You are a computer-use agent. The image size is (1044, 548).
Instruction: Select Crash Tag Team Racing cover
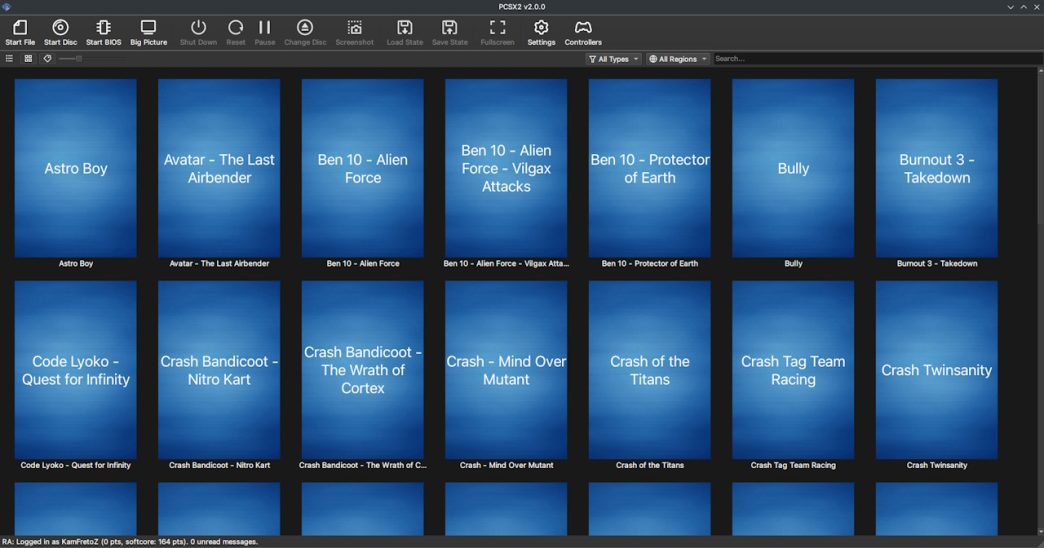(x=793, y=370)
